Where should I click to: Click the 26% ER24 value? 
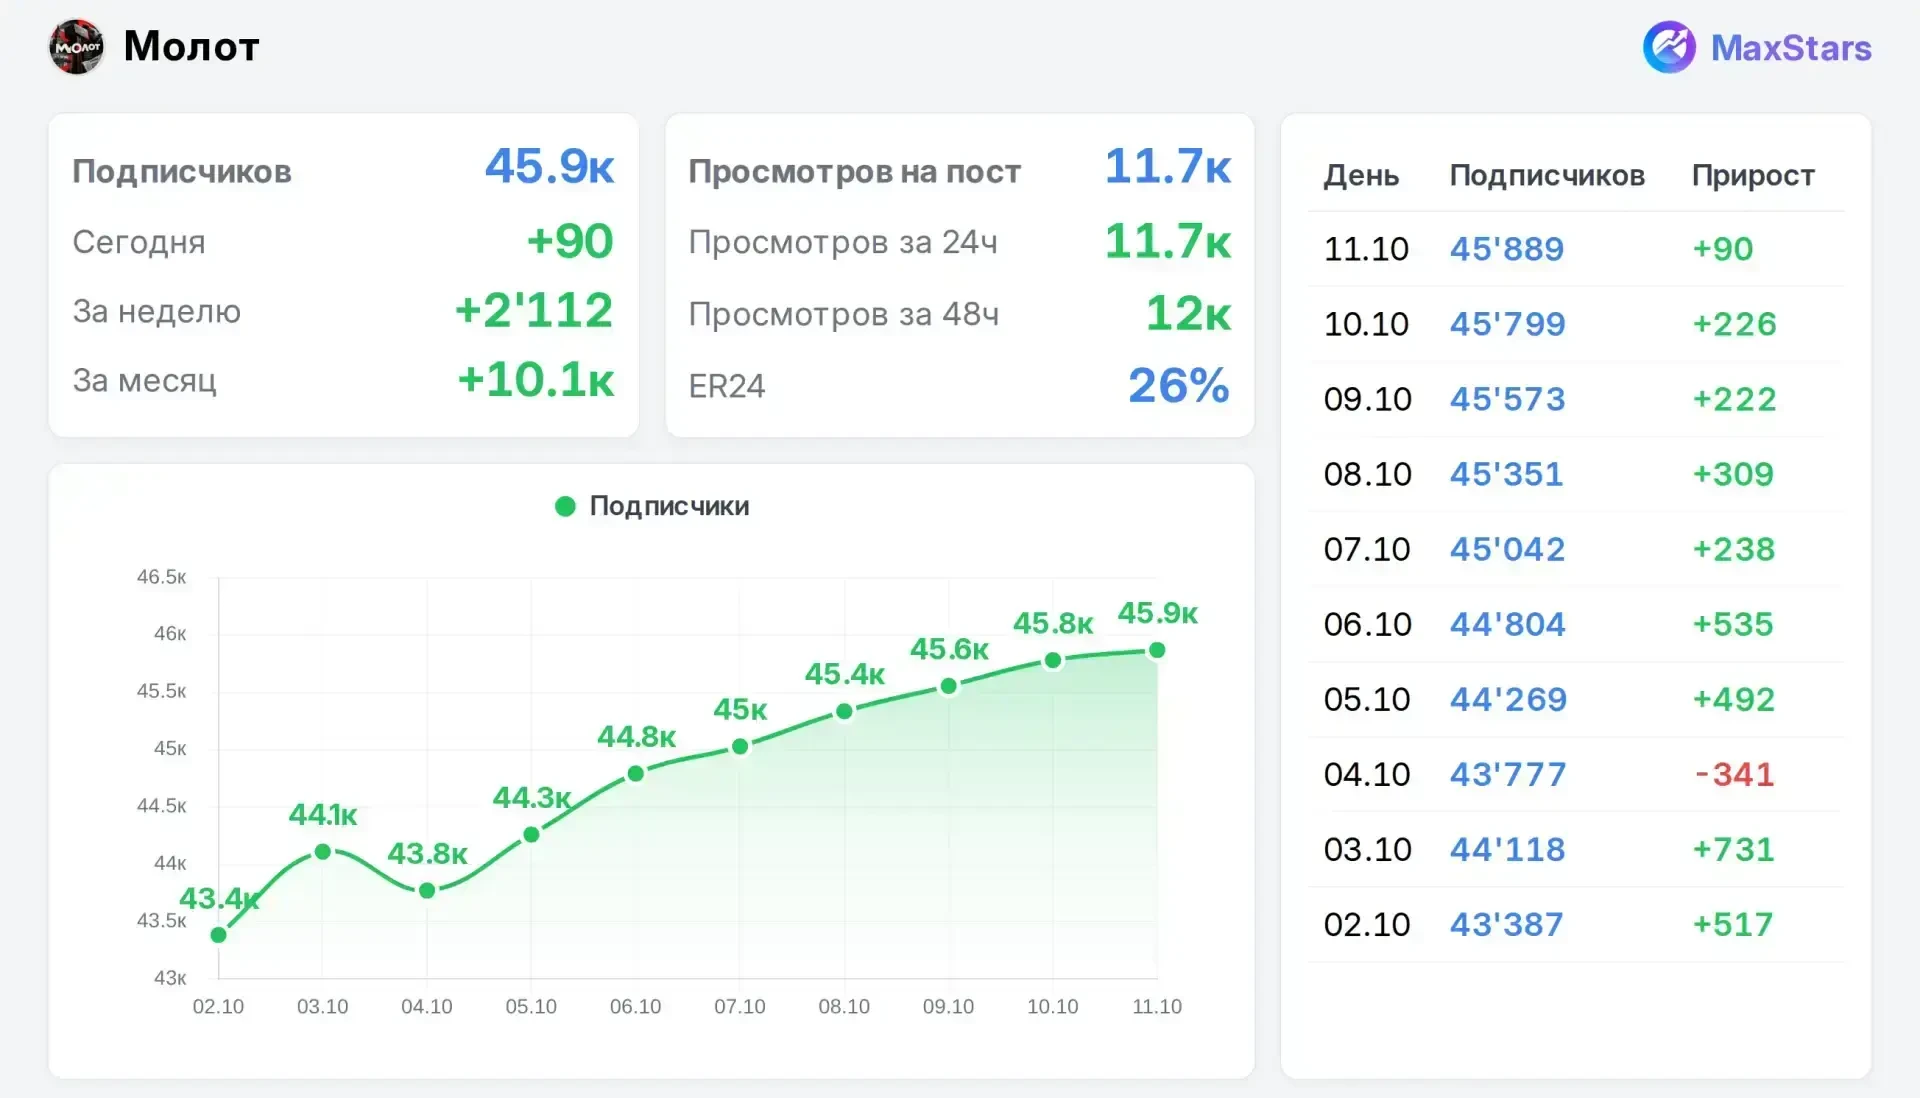(x=1179, y=385)
